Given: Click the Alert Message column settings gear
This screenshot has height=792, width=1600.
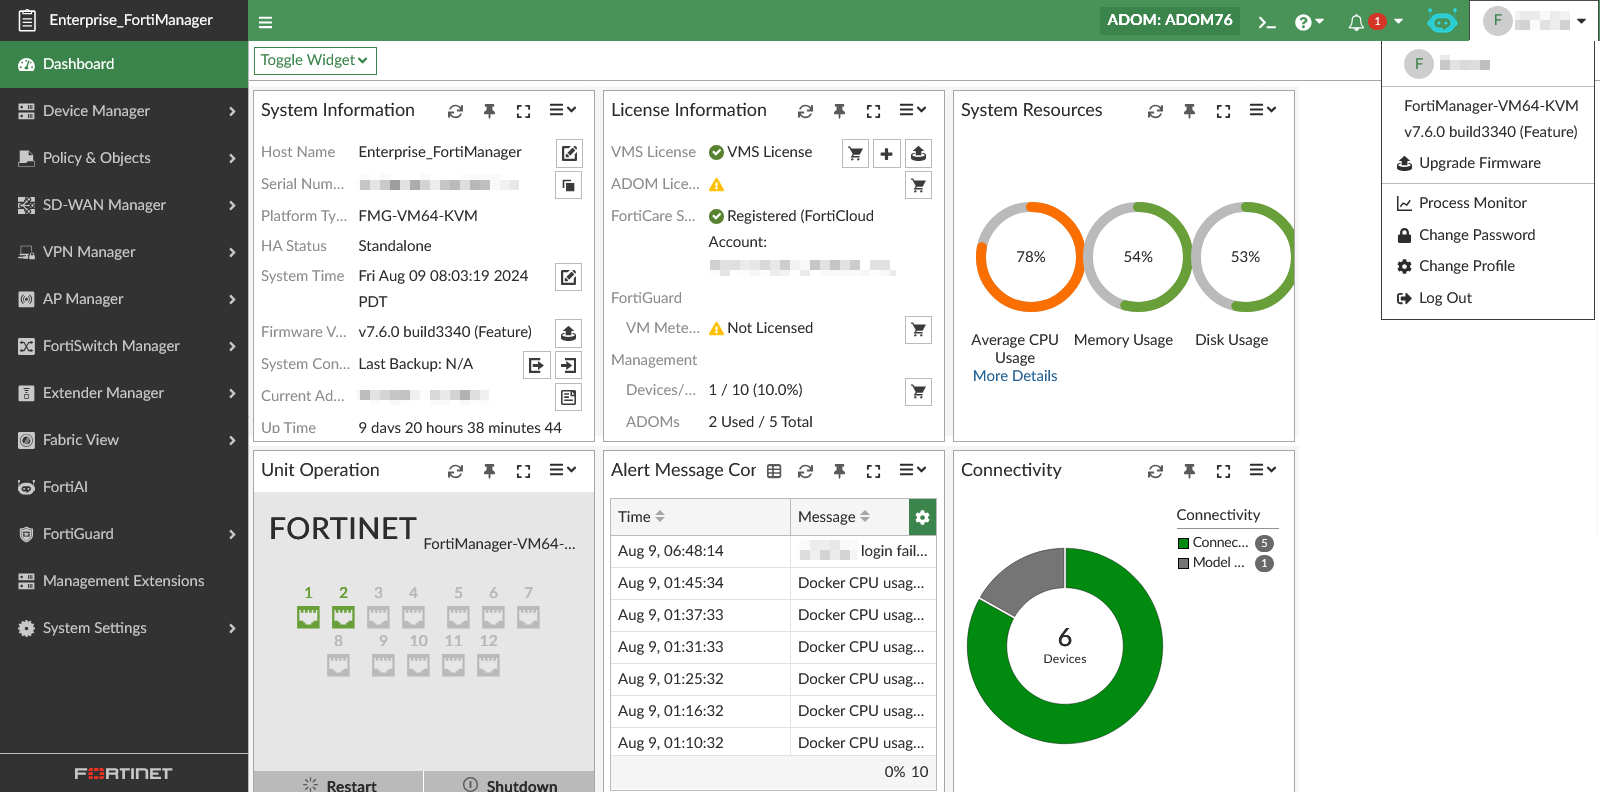Looking at the screenshot, I should (922, 517).
